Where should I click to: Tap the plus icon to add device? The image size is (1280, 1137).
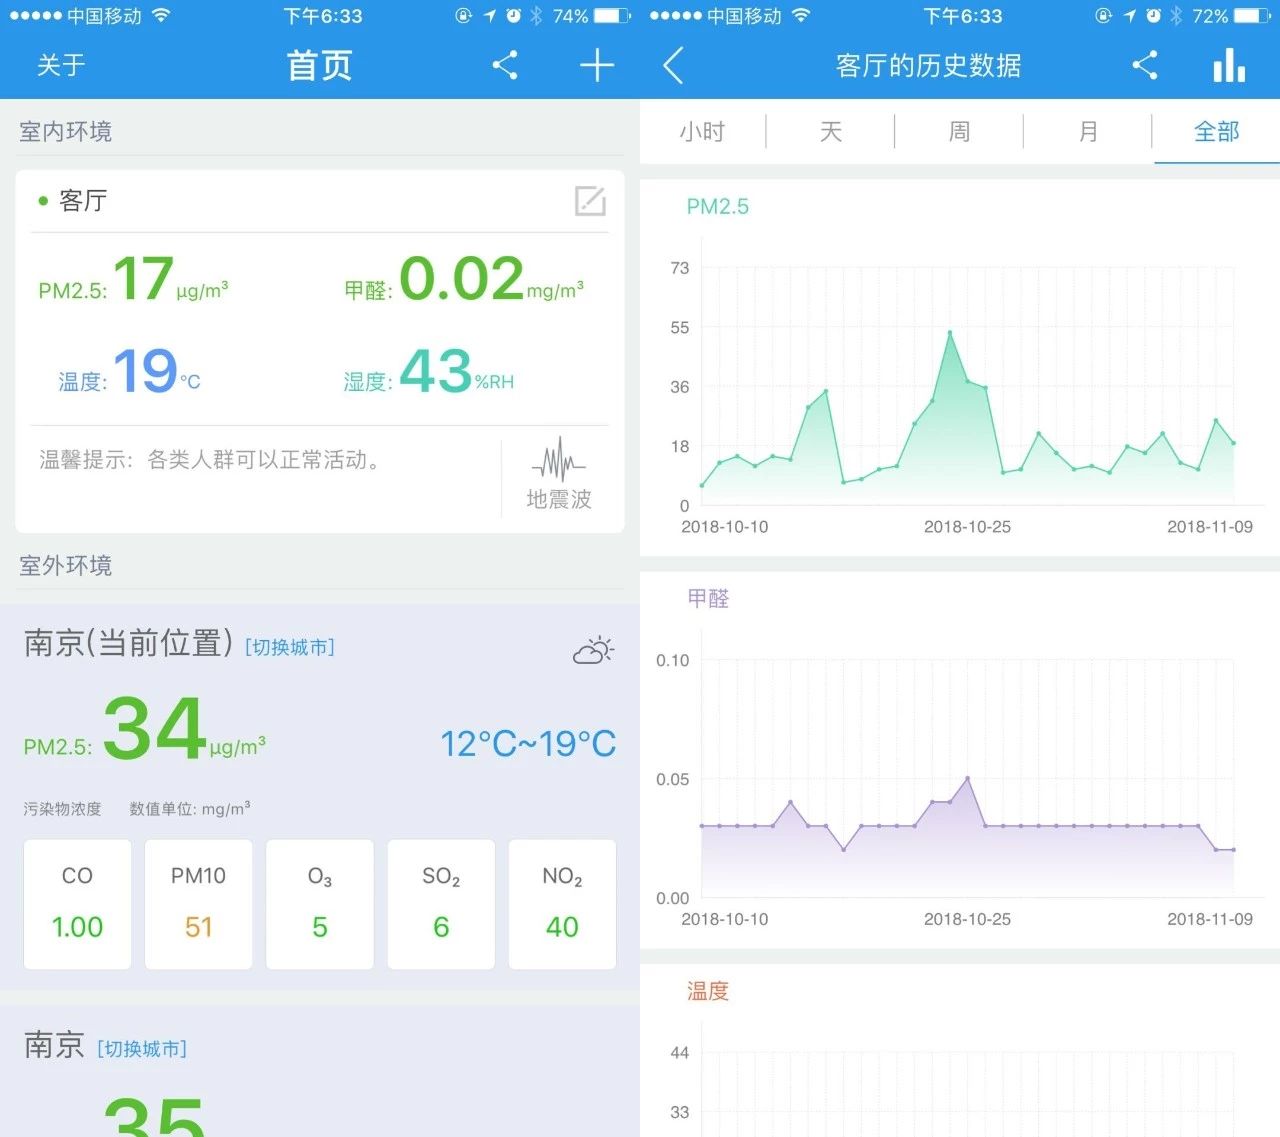click(x=597, y=66)
